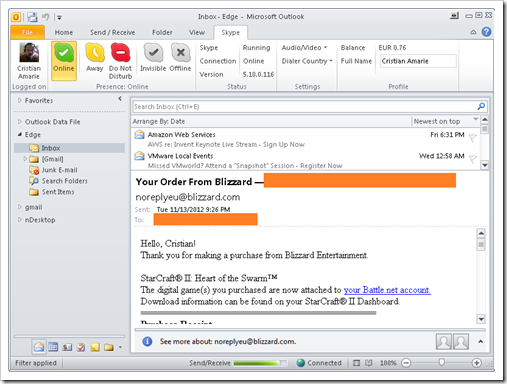
Task: Flag the Amazon Web Services message
Action: tap(473, 137)
